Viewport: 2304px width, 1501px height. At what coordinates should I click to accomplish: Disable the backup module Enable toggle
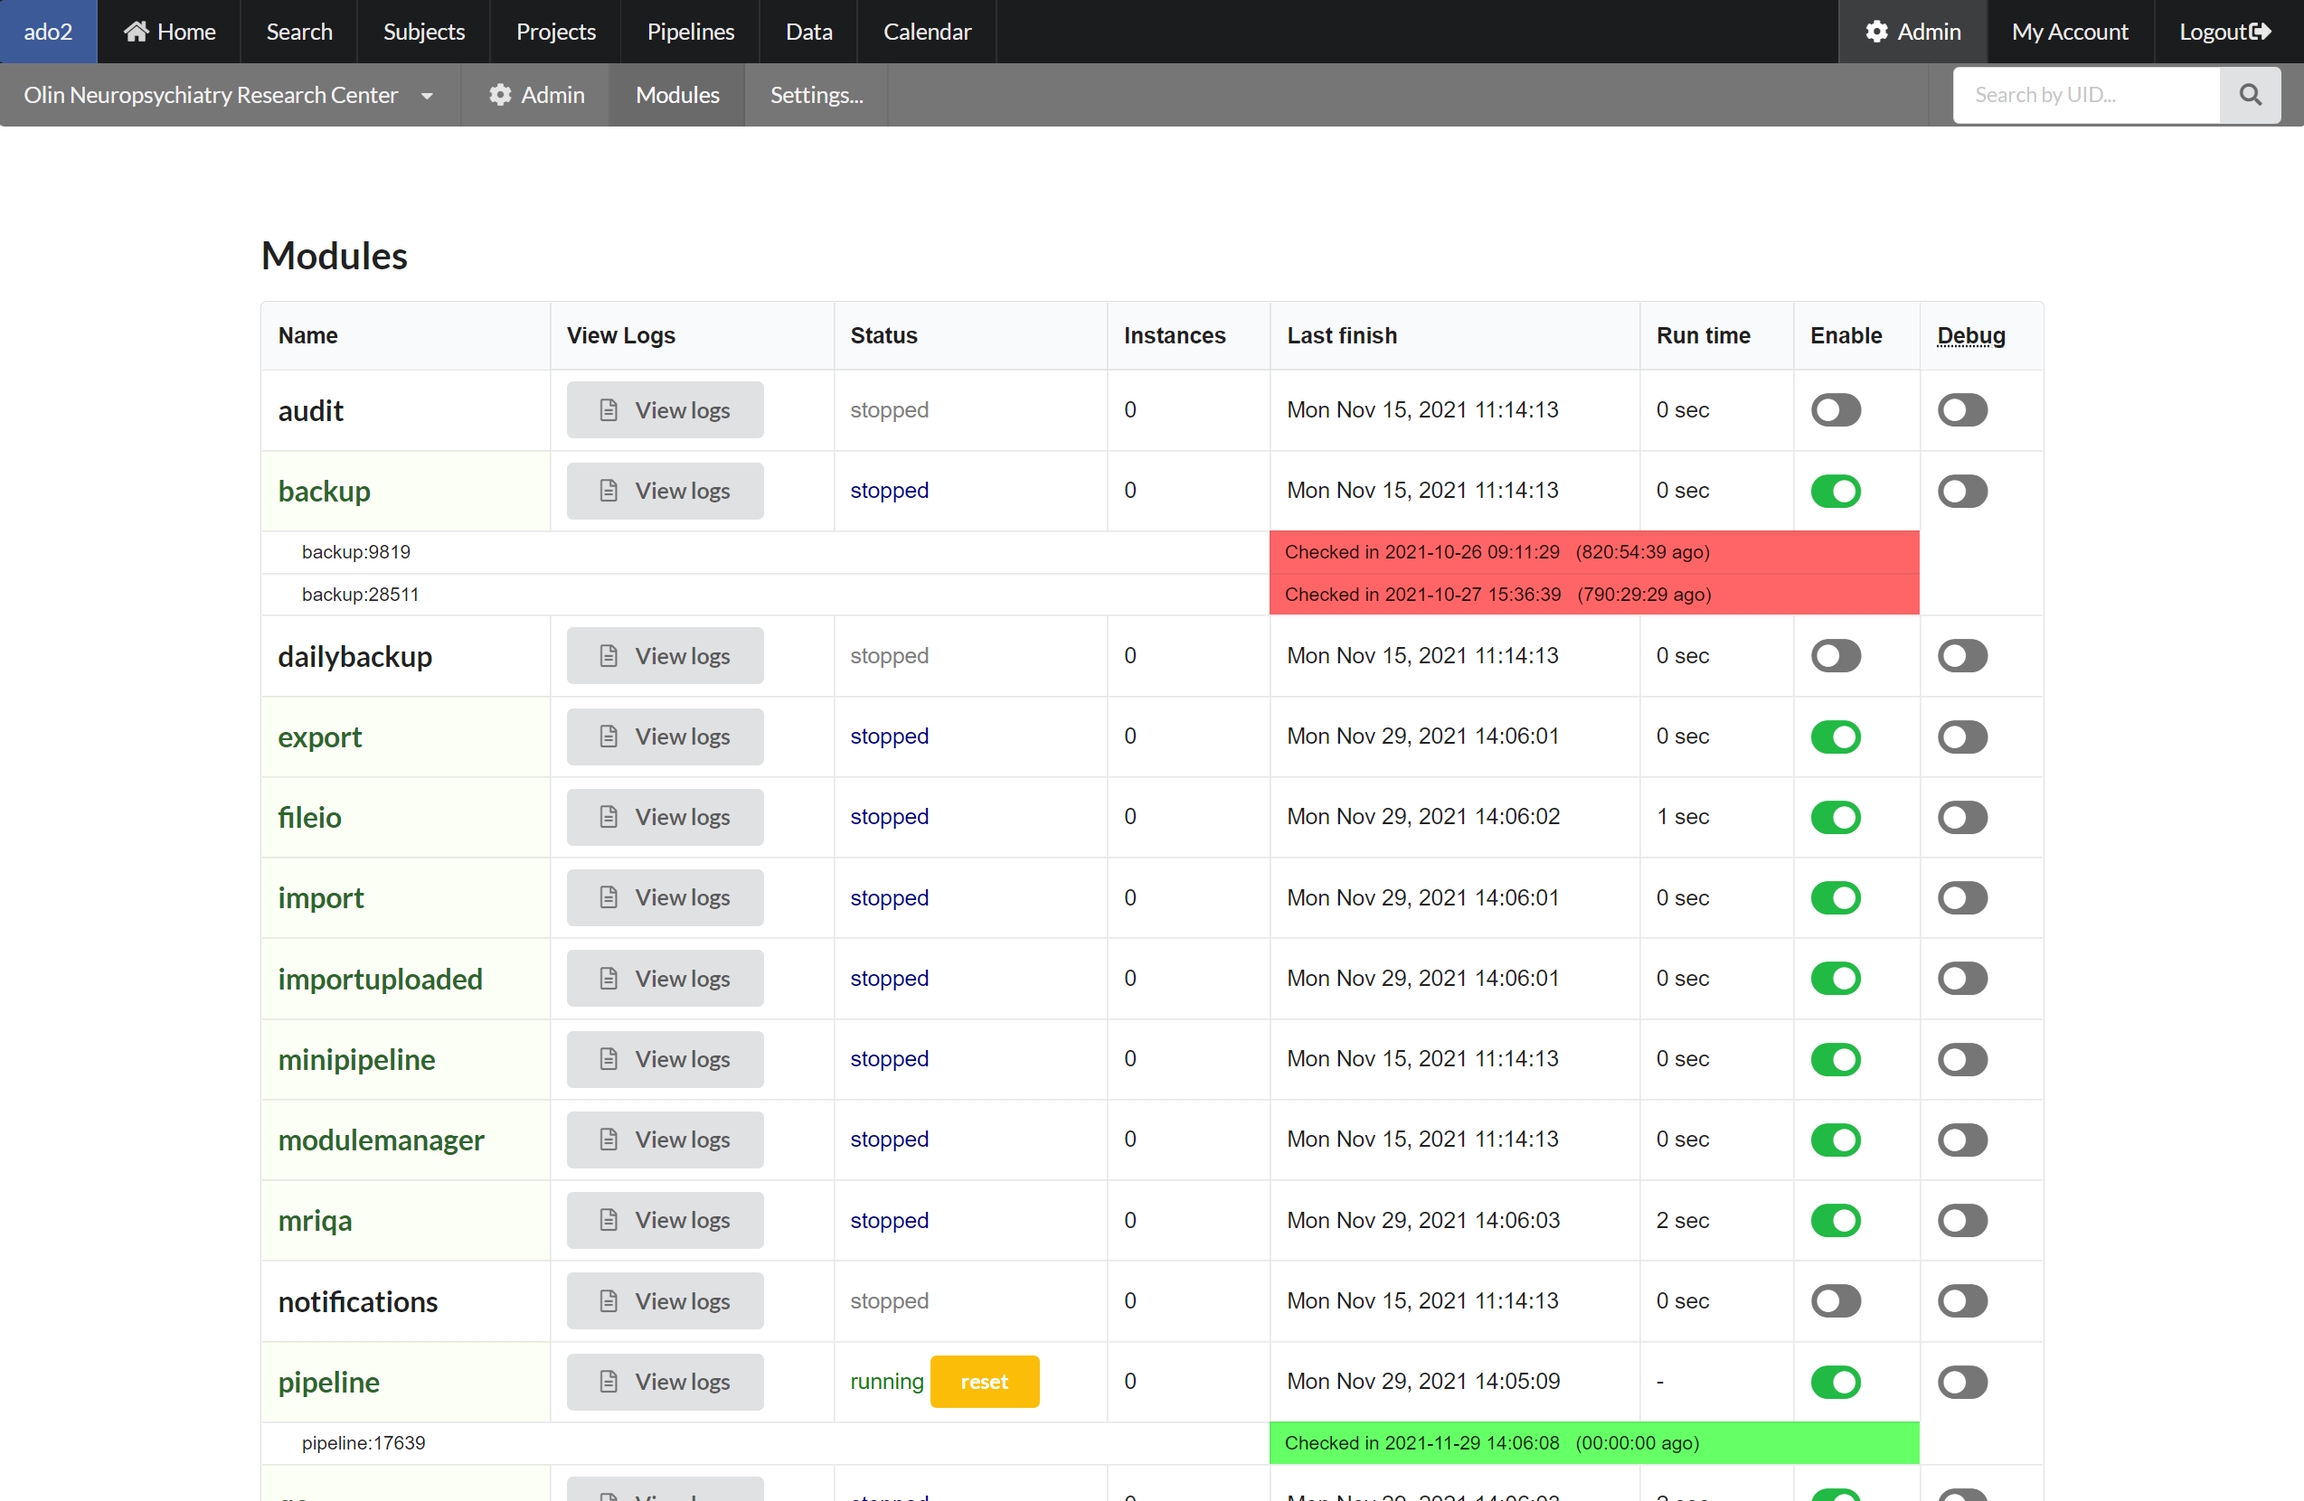coord(1835,491)
